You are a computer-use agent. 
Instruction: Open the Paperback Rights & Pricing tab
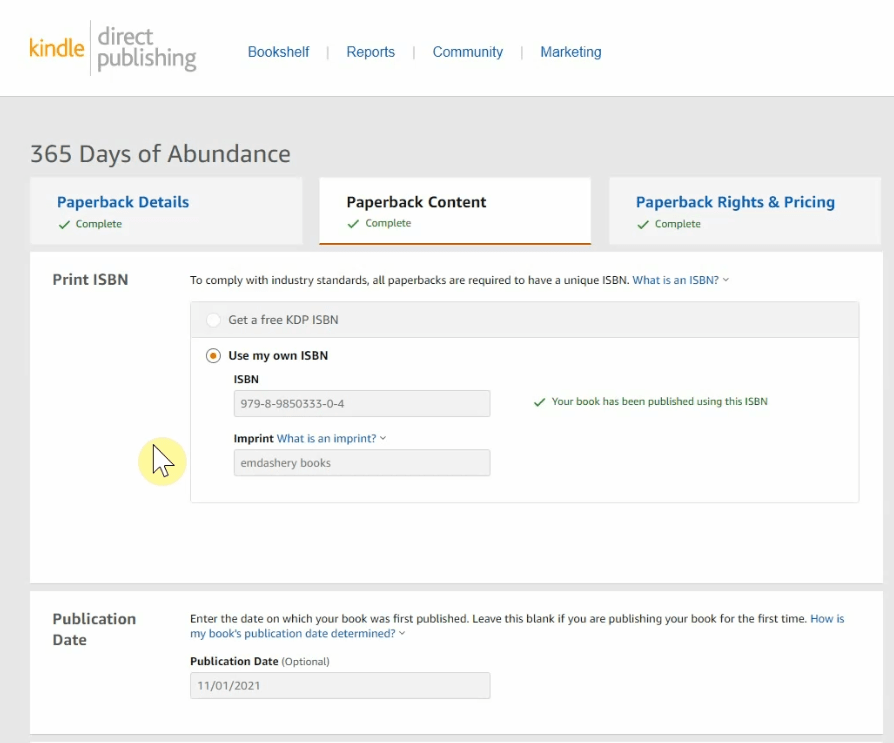(735, 202)
